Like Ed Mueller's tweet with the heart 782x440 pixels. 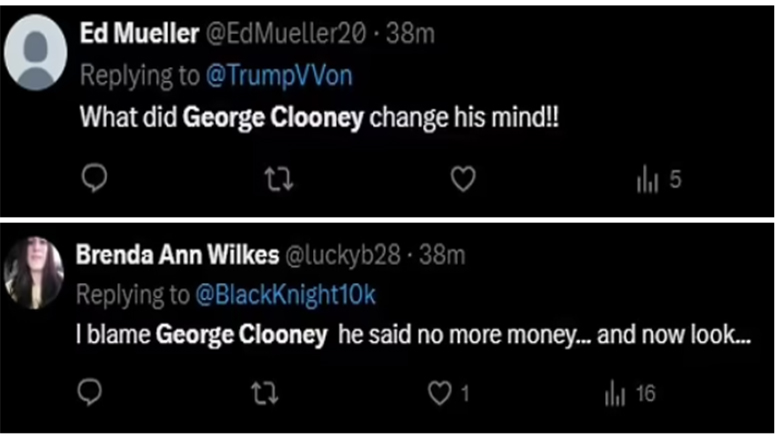(x=461, y=181)
